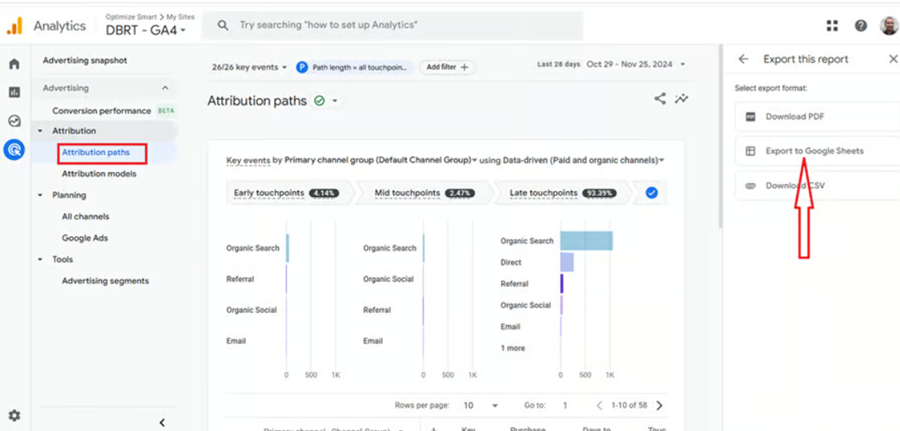900x431 pixels.
Task: Open the date range Oct 29 - Nov 25 dropdown
Action: 636,64
